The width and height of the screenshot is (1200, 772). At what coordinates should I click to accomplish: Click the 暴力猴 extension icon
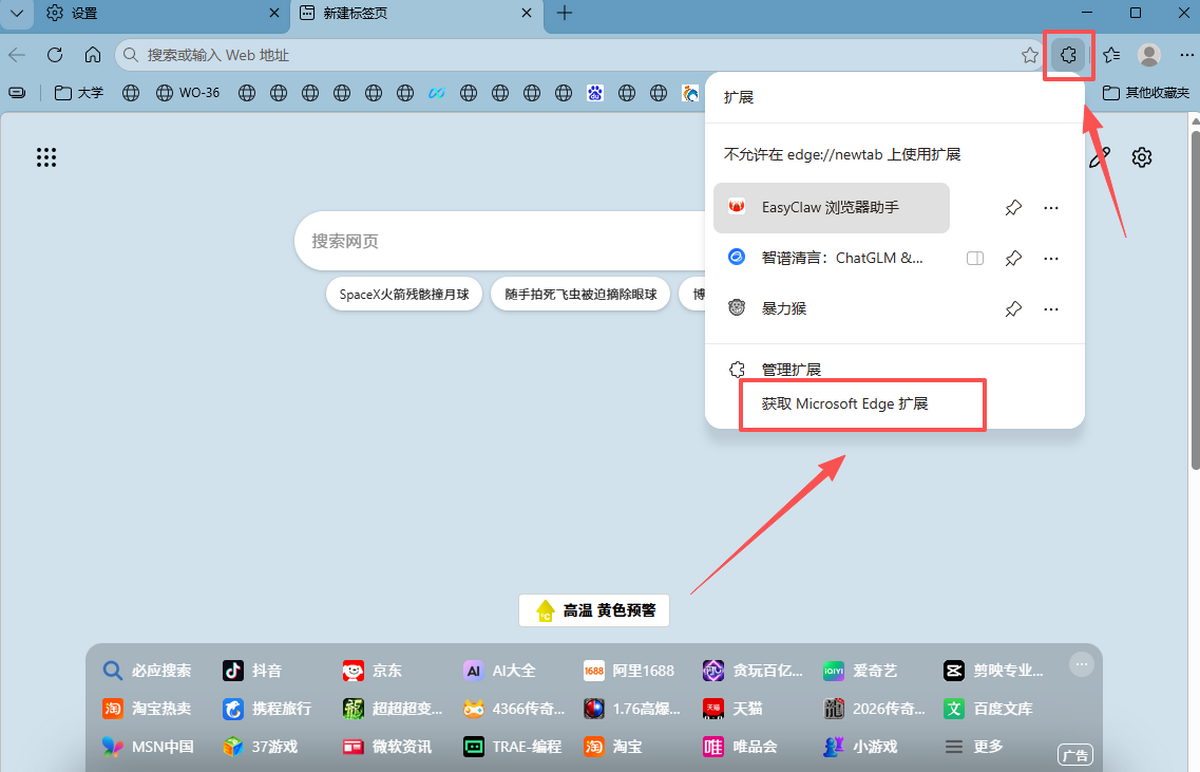(737, 308)
